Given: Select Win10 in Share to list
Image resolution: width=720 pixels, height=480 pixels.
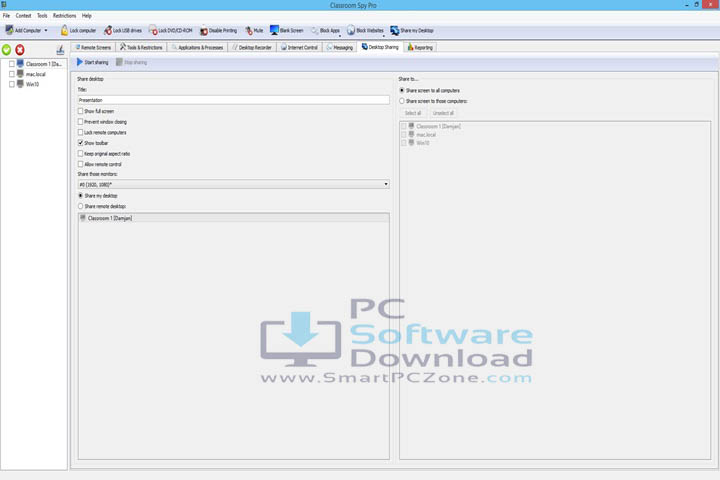Looking at the screenshot, I should [x=423, y=143].
